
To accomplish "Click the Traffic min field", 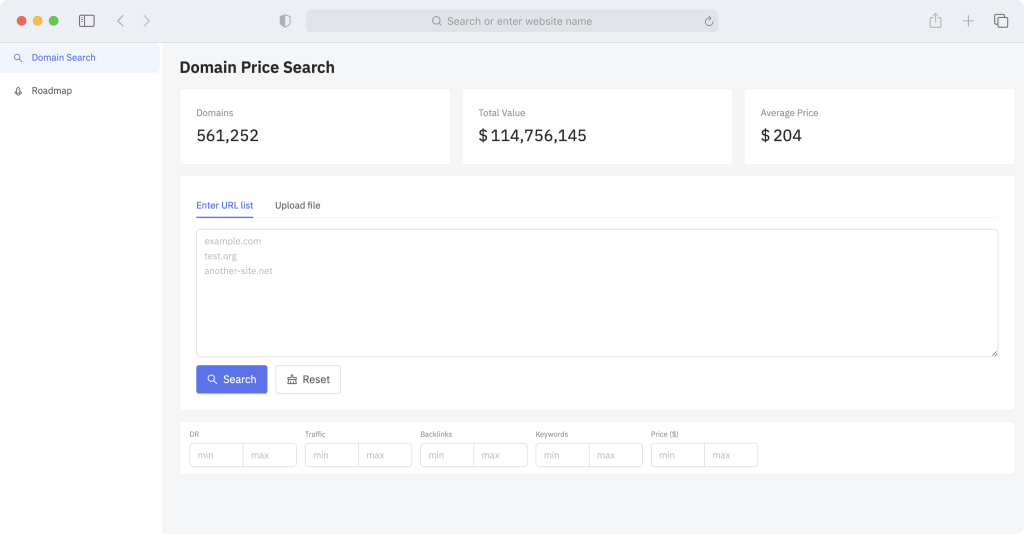I will pos(332,455).
